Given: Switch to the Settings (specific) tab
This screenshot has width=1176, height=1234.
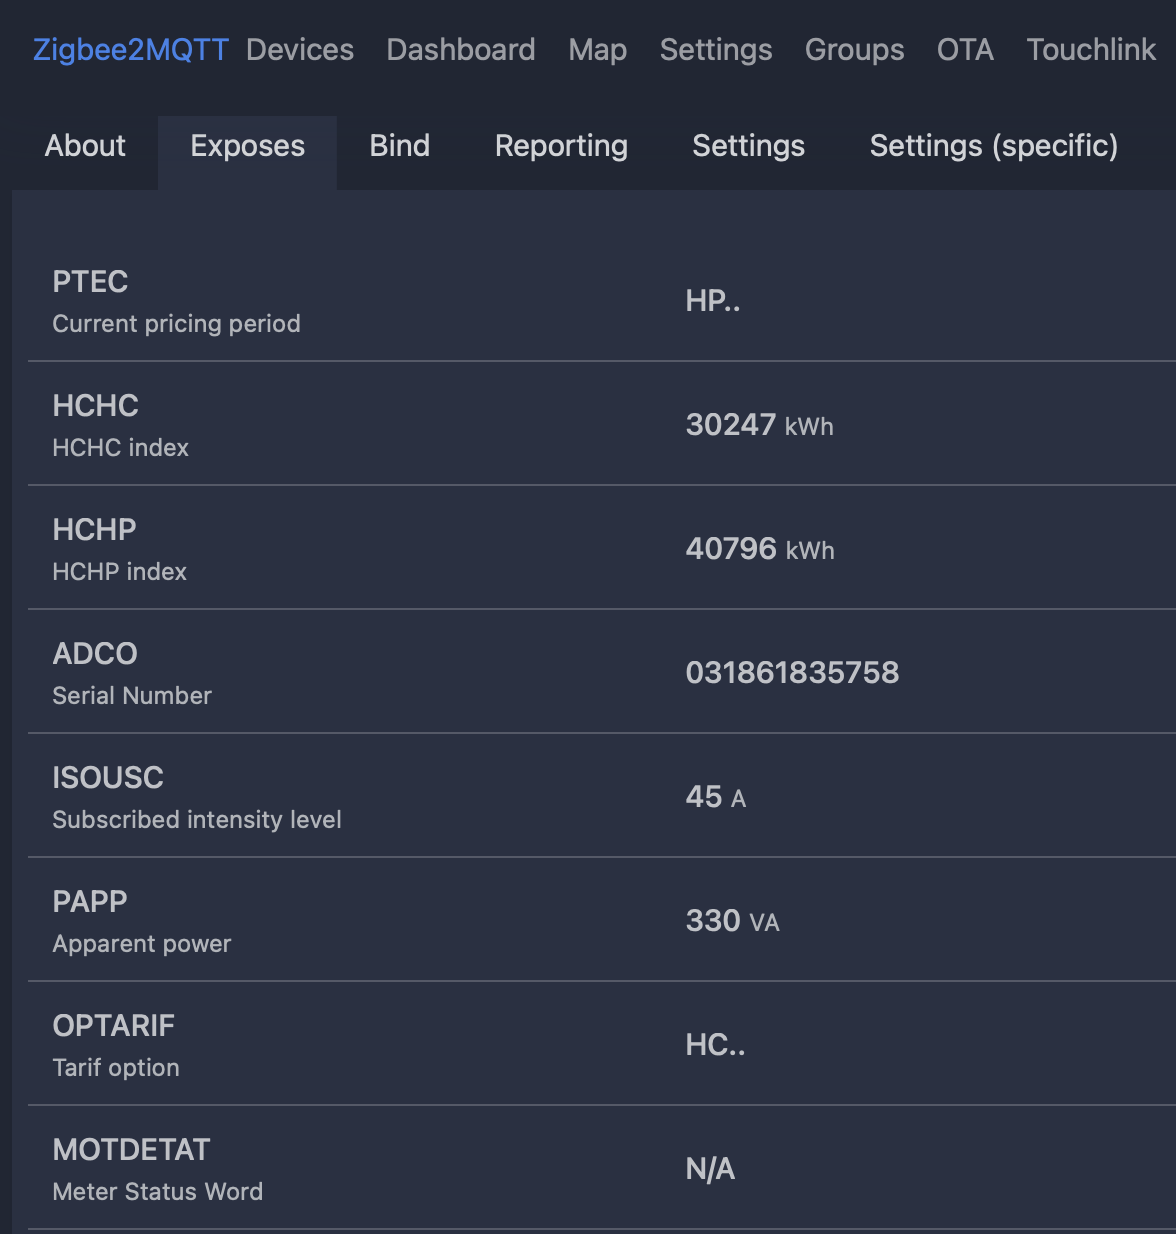Looking at the screenshot, I should (994, 146).
